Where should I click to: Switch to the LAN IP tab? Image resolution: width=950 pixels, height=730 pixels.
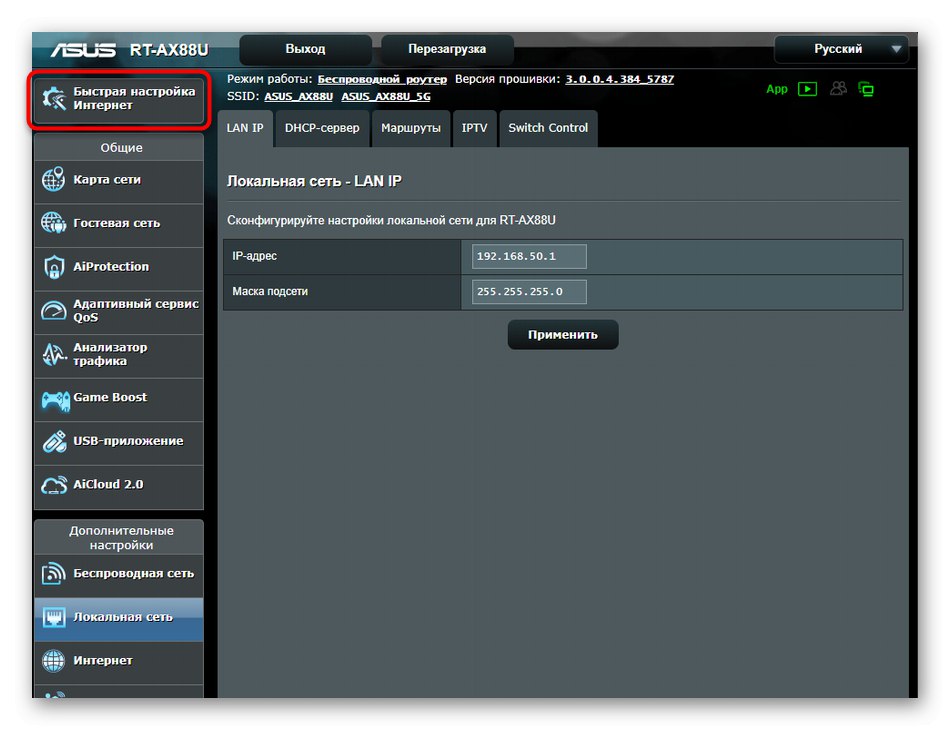(x=245, y=128)
